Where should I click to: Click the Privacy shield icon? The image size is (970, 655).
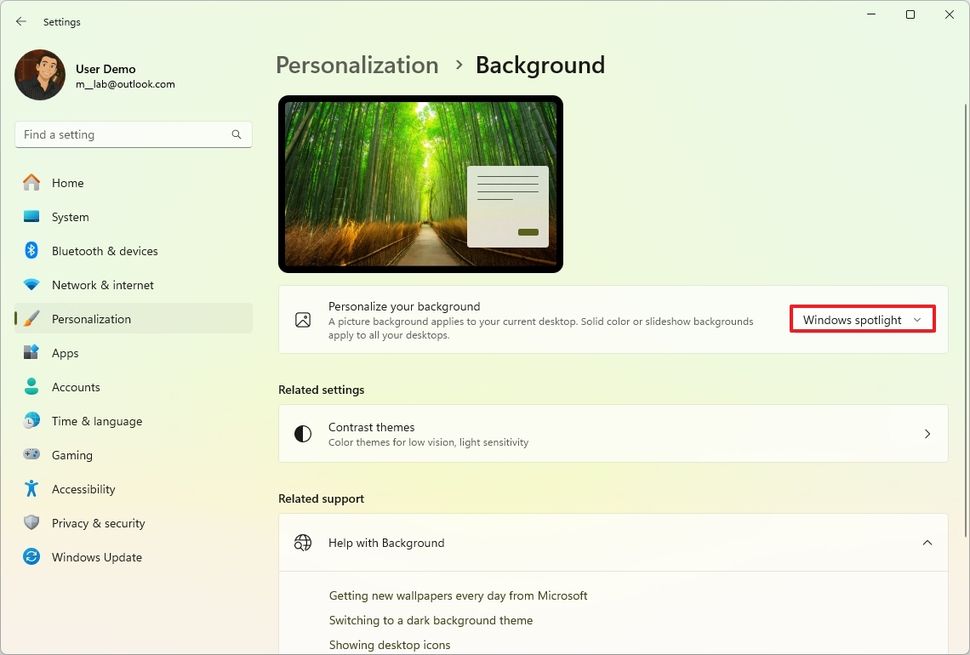pyautogui.click(x=31, y=523)
